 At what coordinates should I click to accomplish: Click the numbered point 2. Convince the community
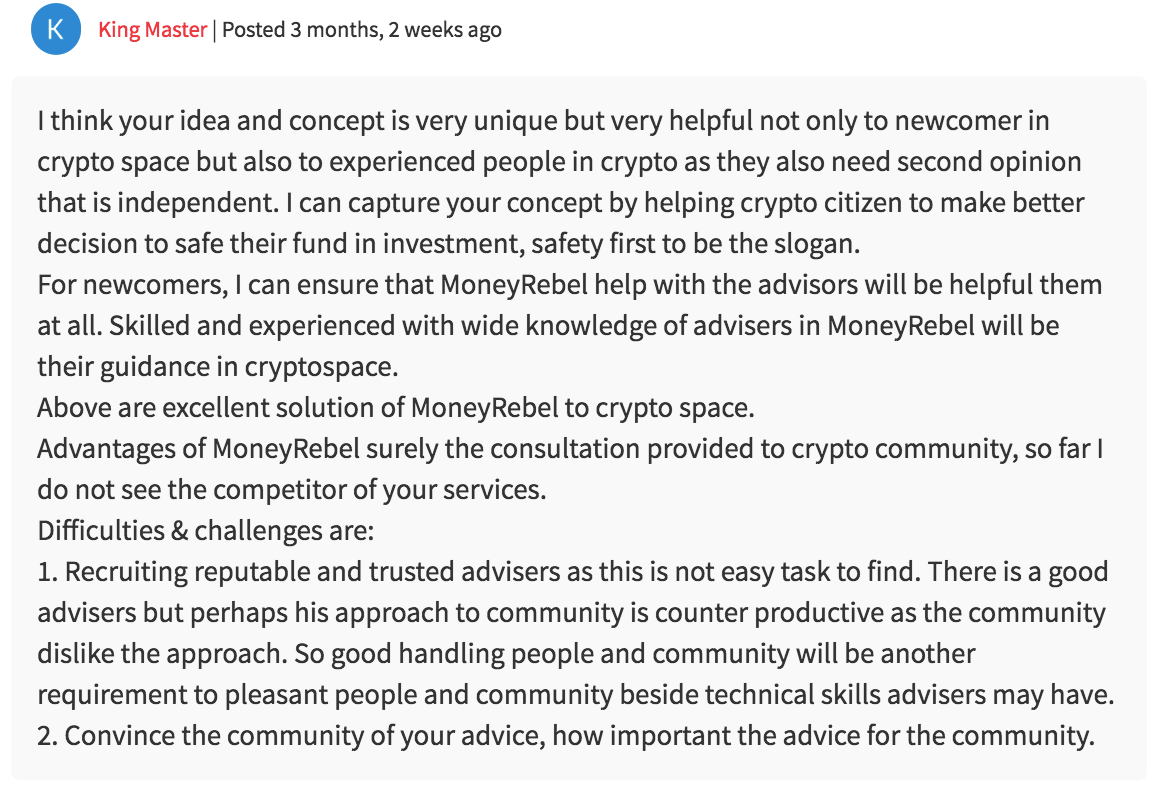tap(566, 736)
